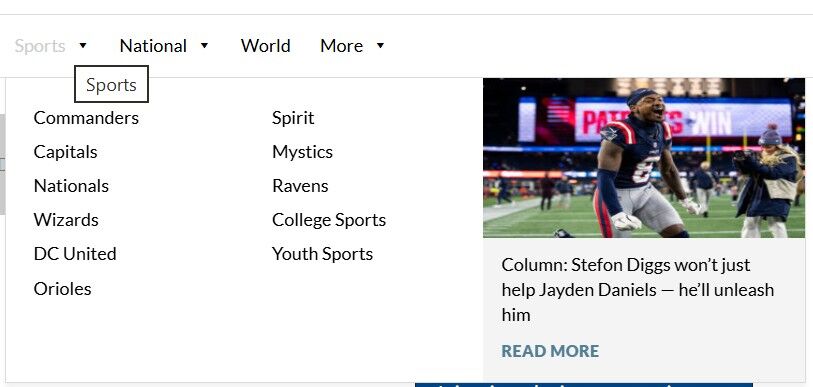Image resolution: width=813 pixels, height=387 pixels.
Task: Open the Capitals link
Action: [x=65, y=152]
